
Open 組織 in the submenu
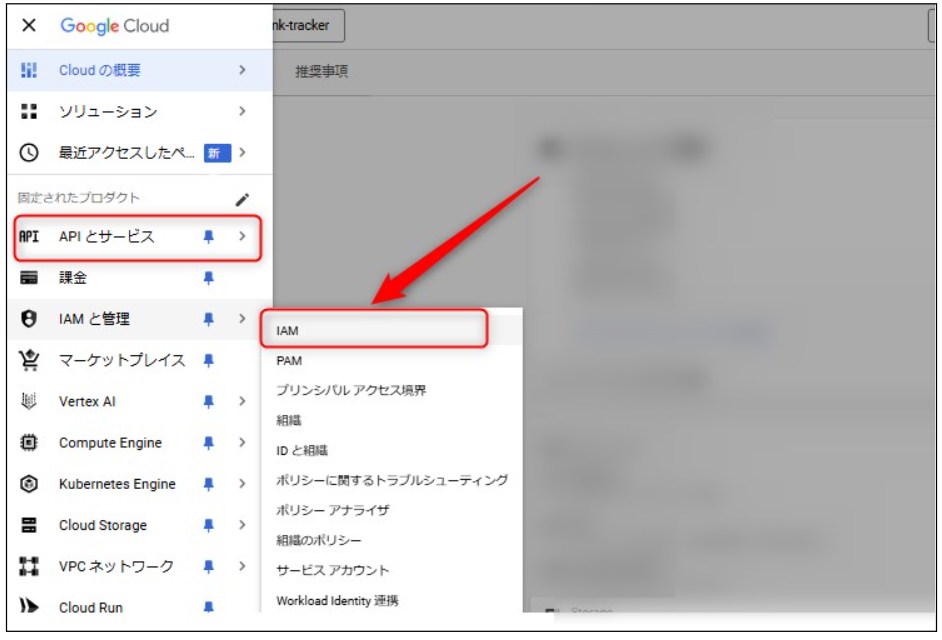(392, 421)
